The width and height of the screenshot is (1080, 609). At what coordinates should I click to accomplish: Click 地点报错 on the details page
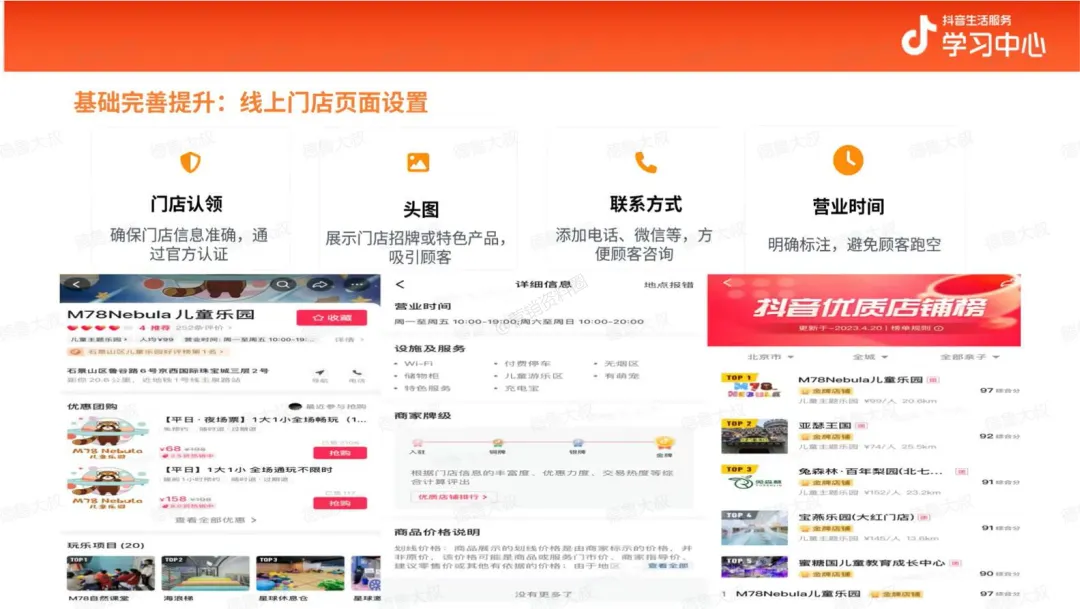click(668, 285)
